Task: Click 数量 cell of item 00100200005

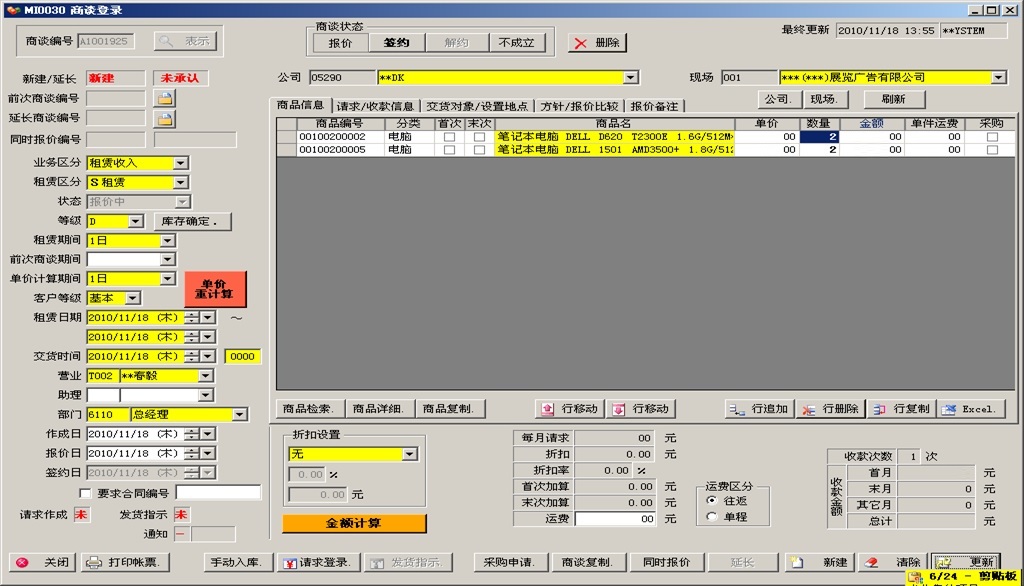Action: point(819,150)
